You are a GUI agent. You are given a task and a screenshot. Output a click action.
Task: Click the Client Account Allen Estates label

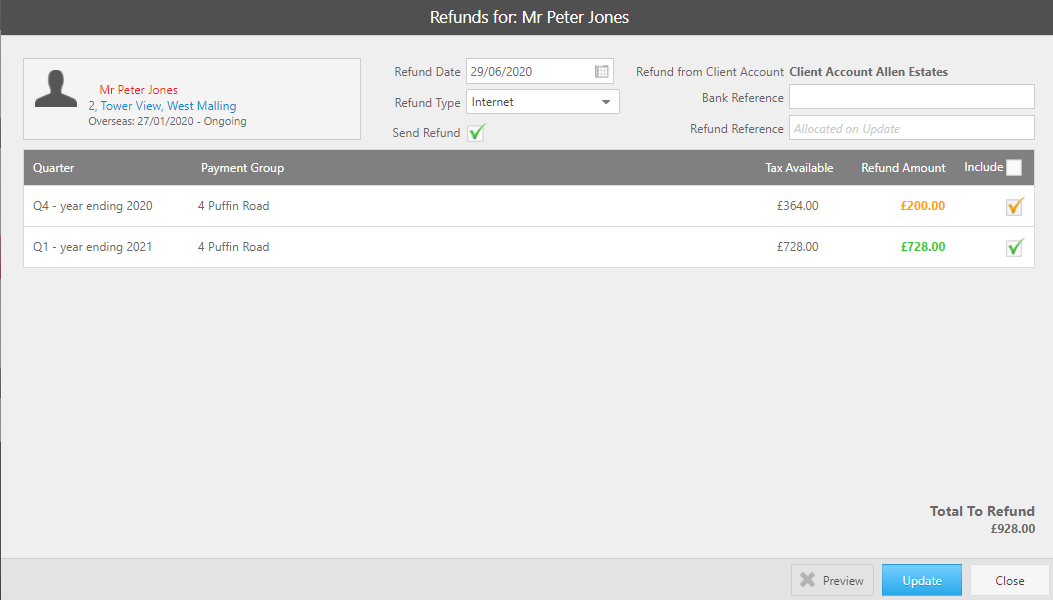(x=868, y=72)
